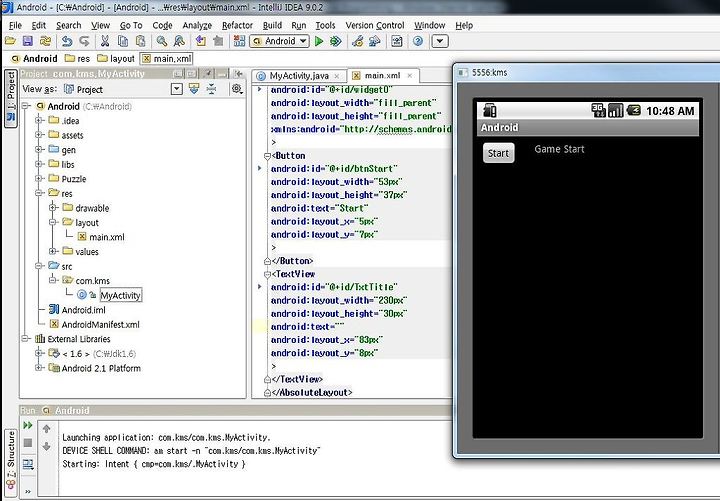720x501 pixels.
Task: Open the Settings wrench icon
Action: pyautogui.click(x=357, y=41)
